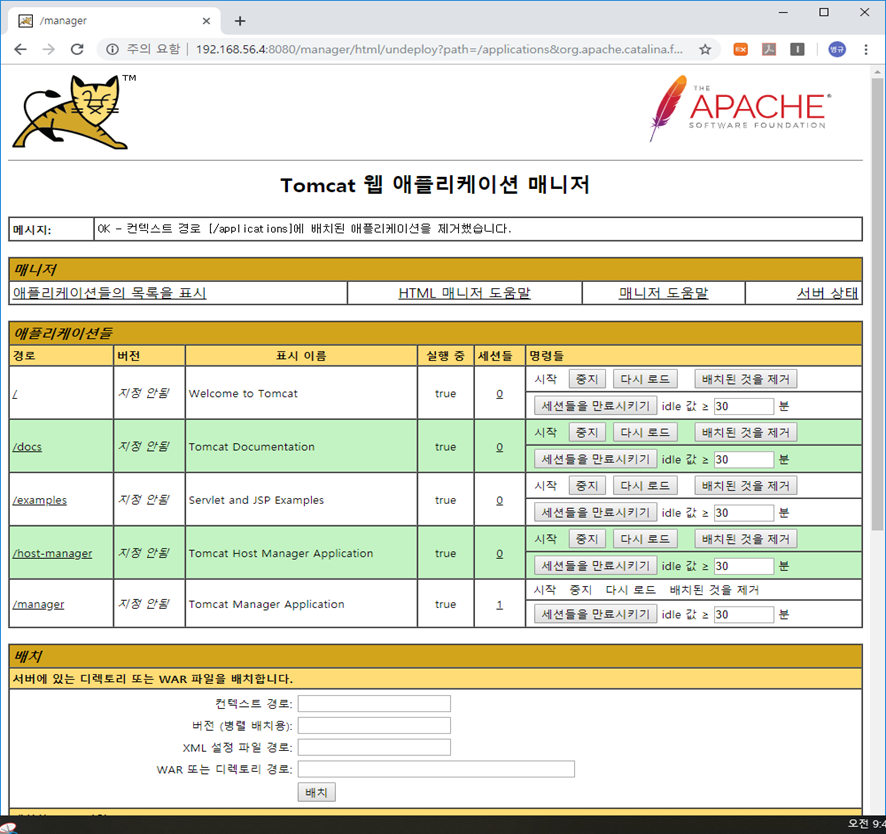Open 매니저 도움말 link
Image resolution: width=886 pixels, height=834 pixels.
663,293
